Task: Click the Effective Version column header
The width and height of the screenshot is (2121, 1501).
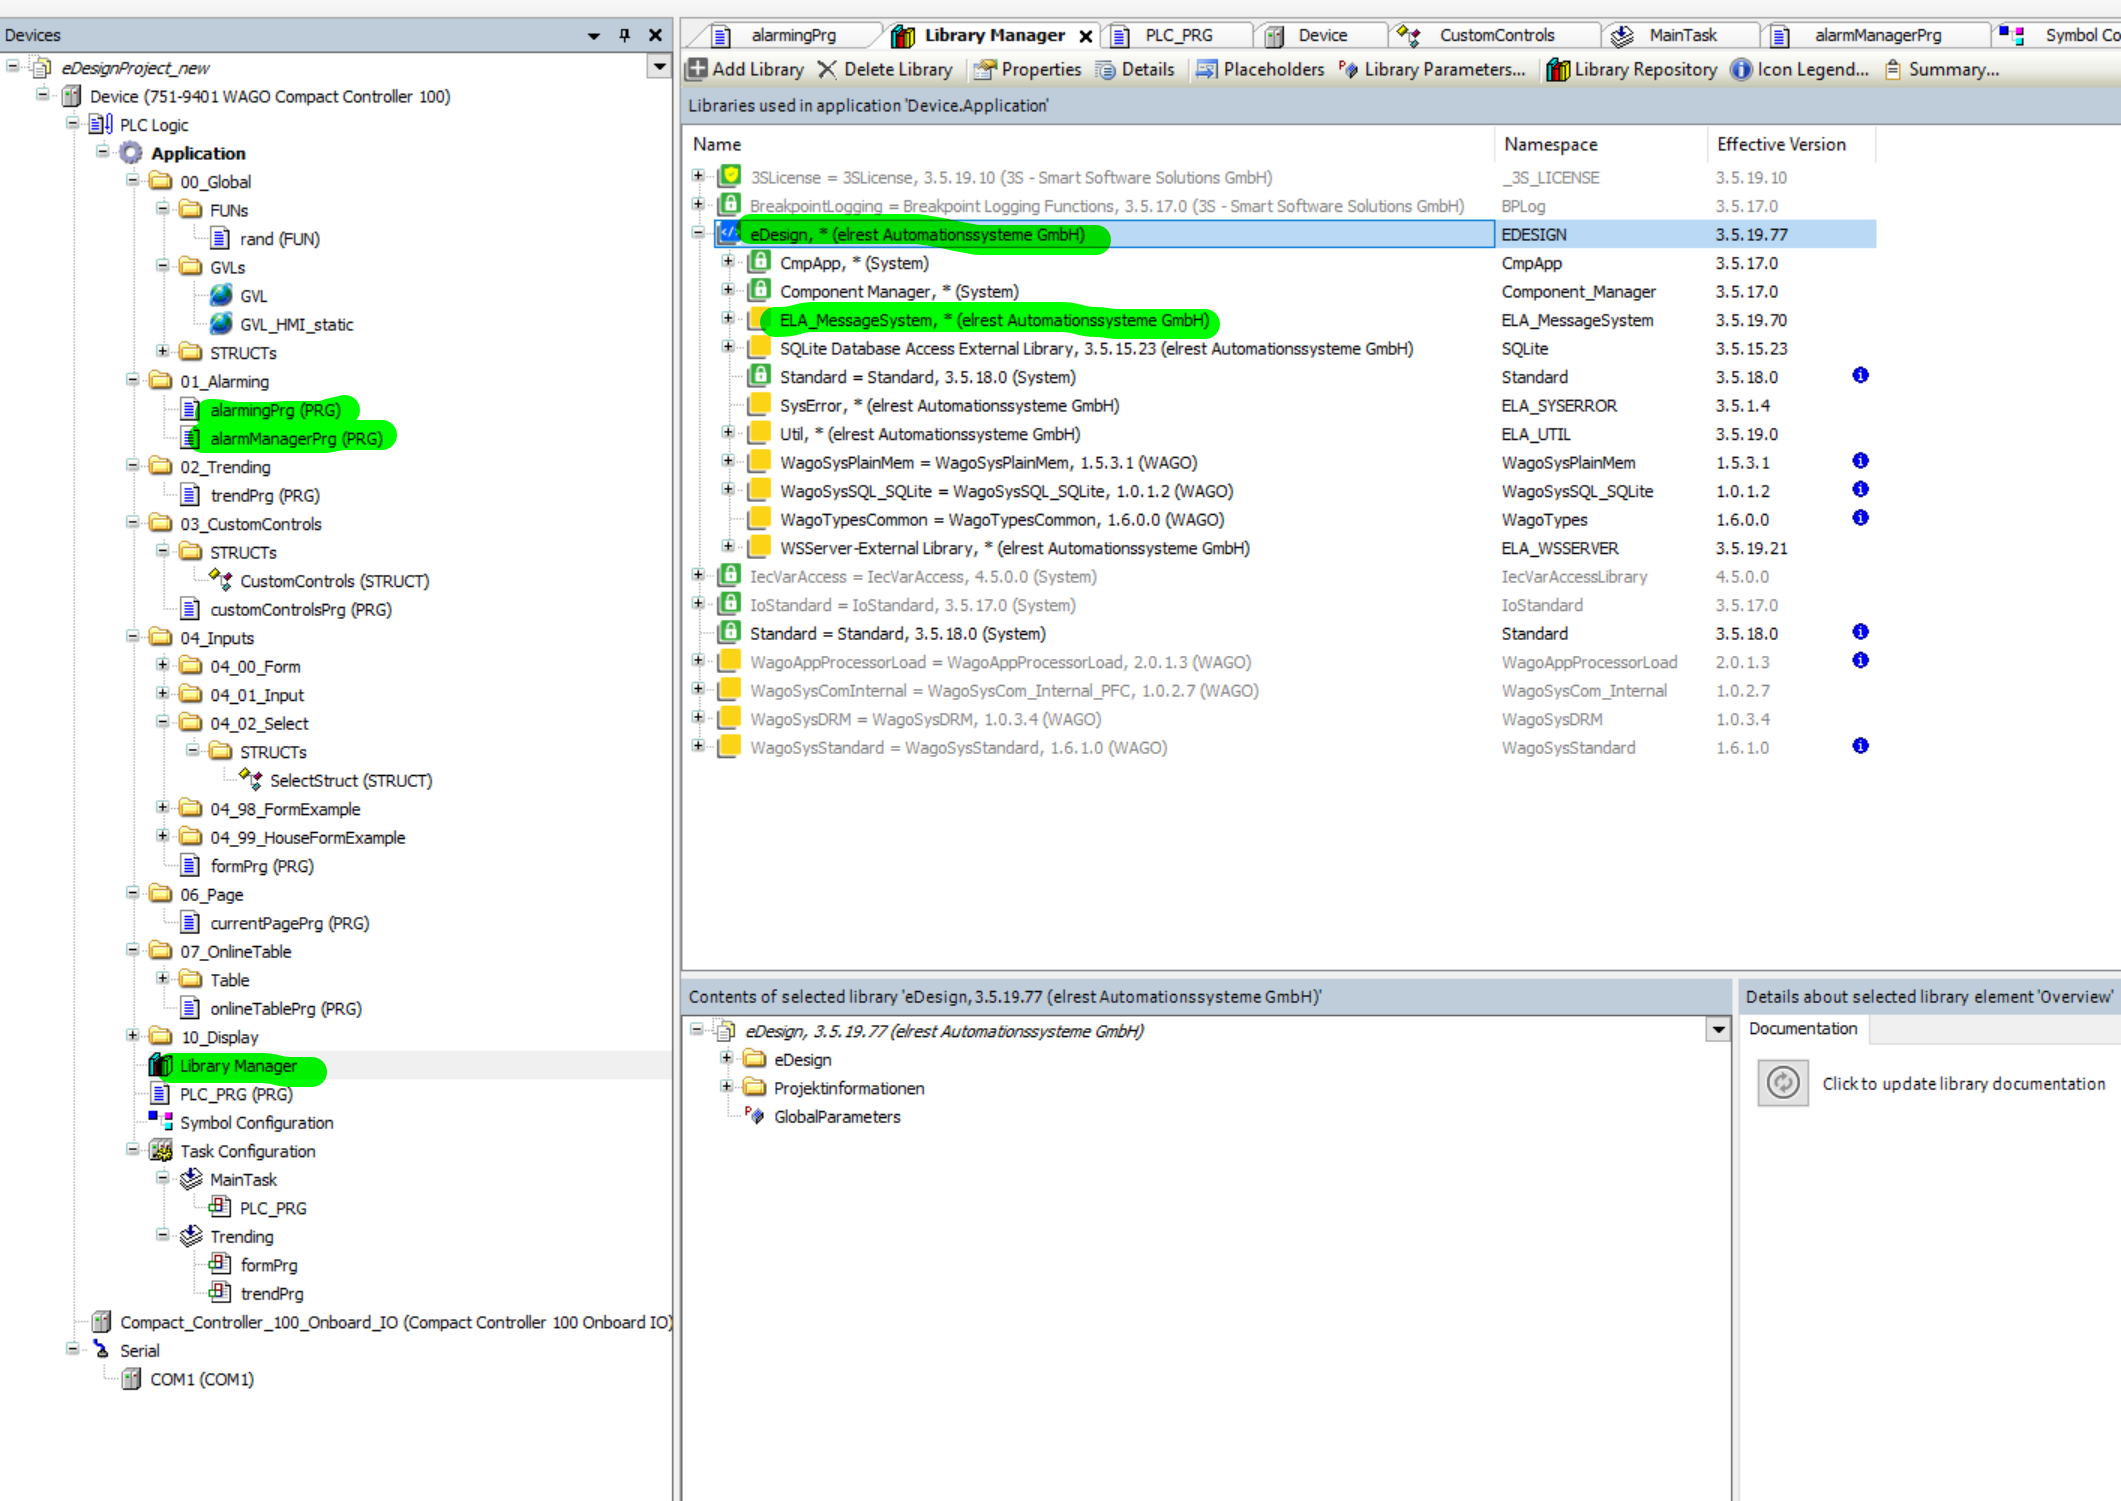Action: (x=1780, y=144)
